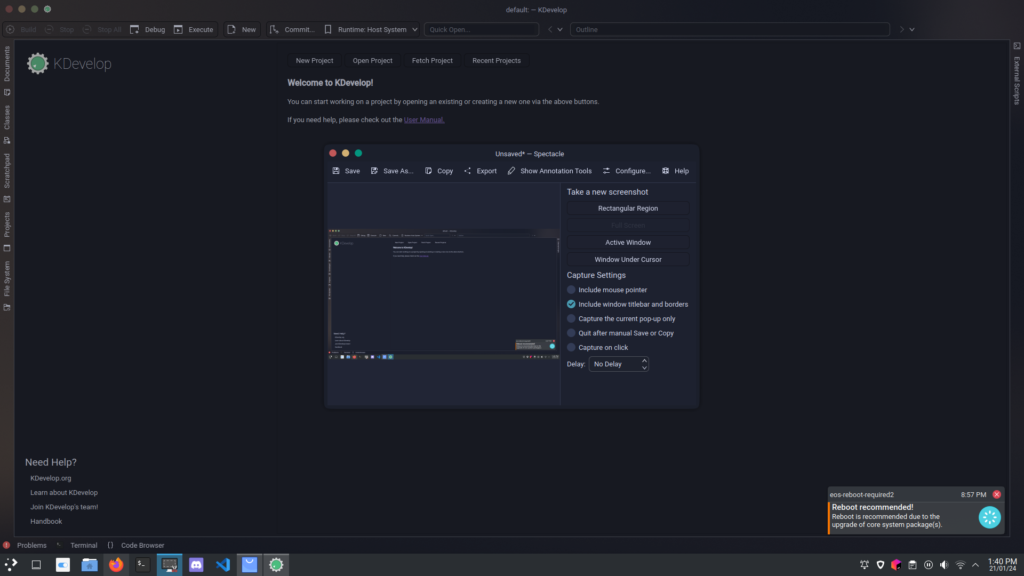Click Save As... in Spectacle

point(392,171)
